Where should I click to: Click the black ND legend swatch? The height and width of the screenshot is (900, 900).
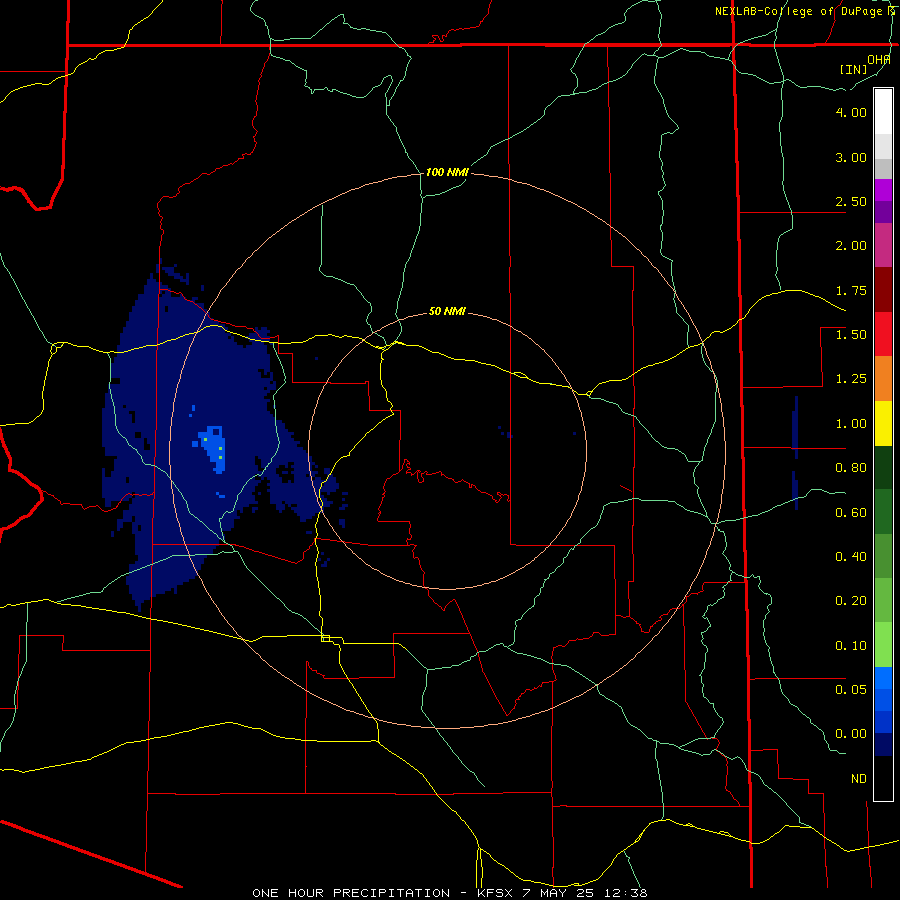click(x=883, y=778)
